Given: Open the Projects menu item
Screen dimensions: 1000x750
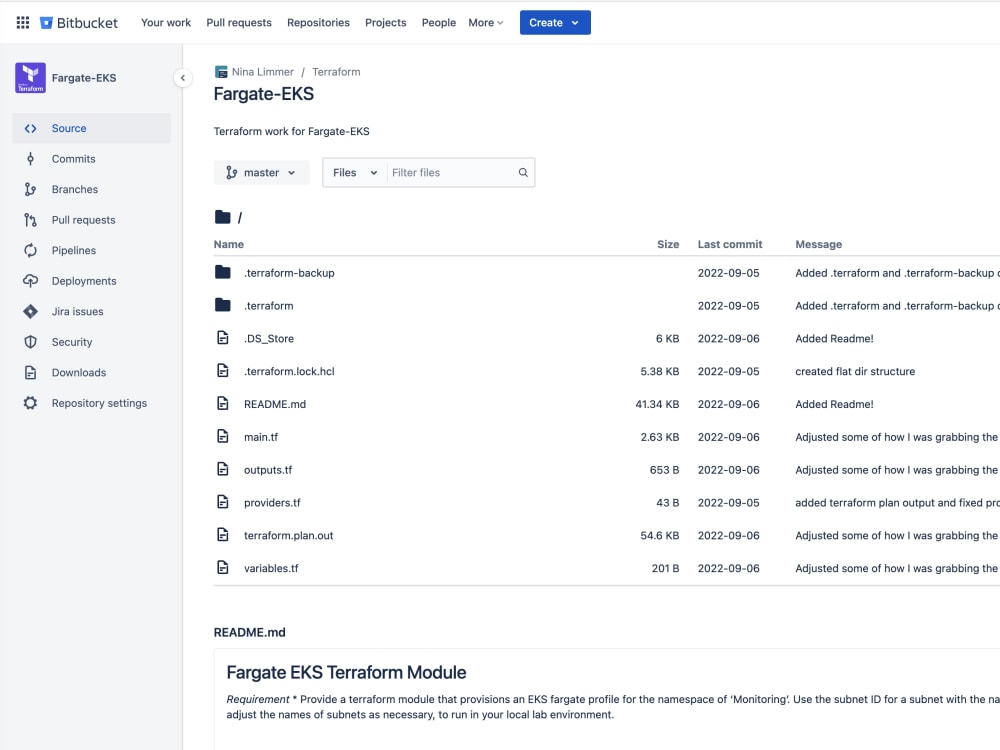Looking at the screenshot, I should coord(385,22).
